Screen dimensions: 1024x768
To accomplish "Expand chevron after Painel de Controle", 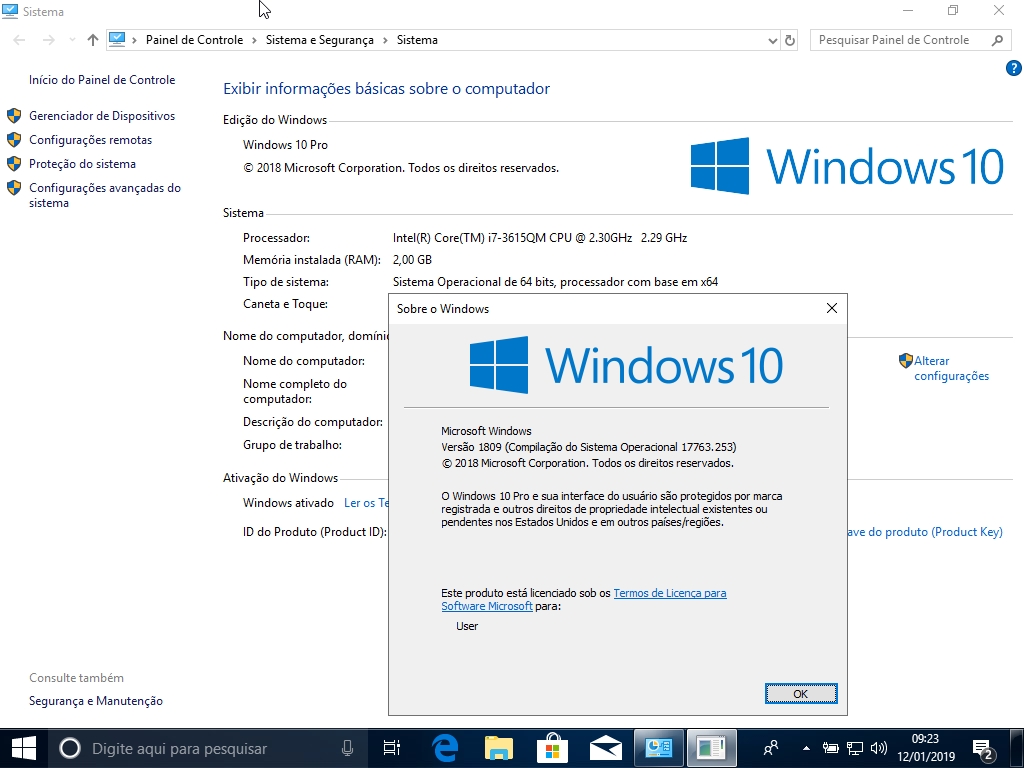I will 255,40.
